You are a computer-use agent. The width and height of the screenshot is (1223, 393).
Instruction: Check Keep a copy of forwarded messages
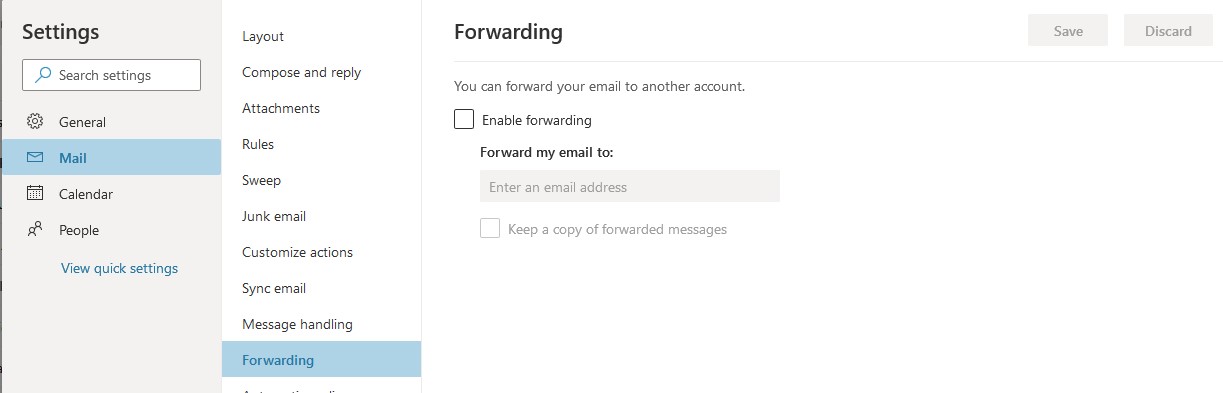click(x=490, y=229)
